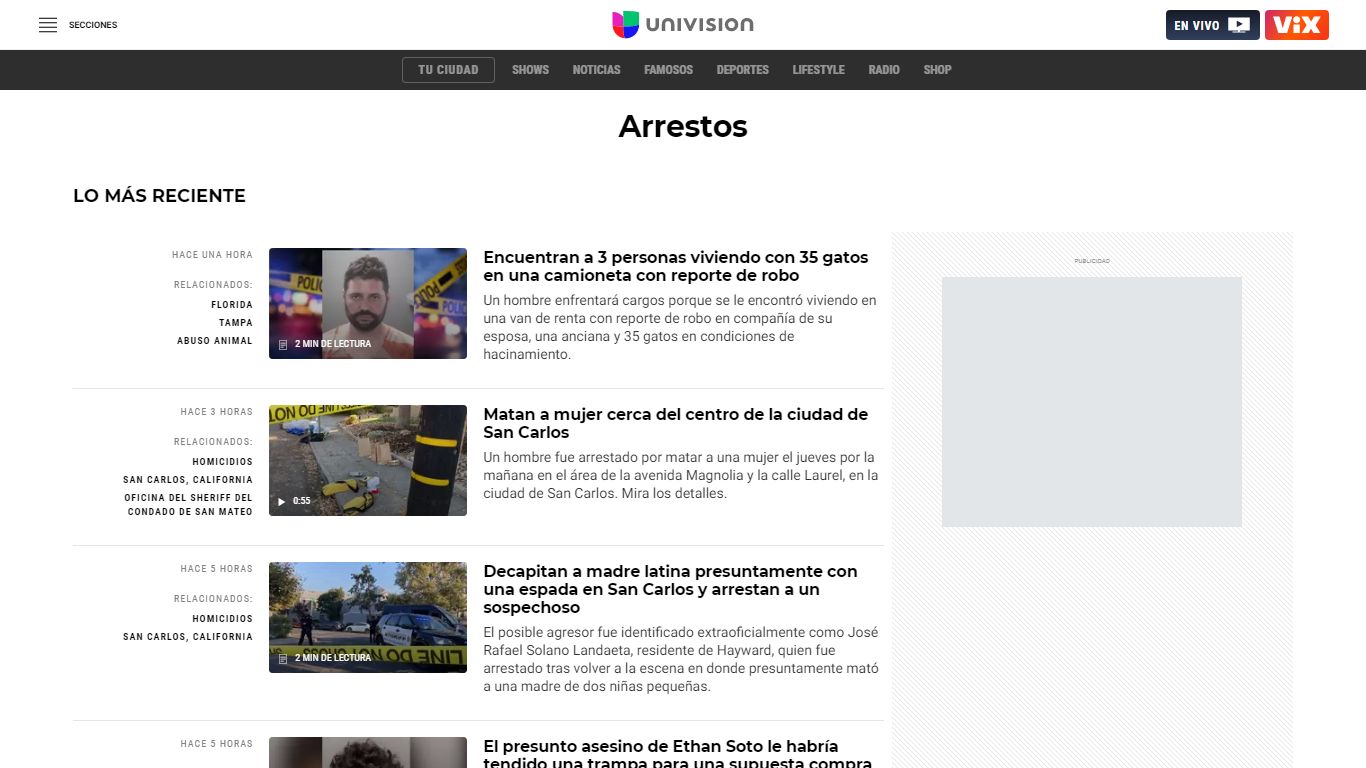Open Oficina del Sheriff del Condado de San Mateo tag
The width and height of the screenshot is (1366, 768).
189,505
